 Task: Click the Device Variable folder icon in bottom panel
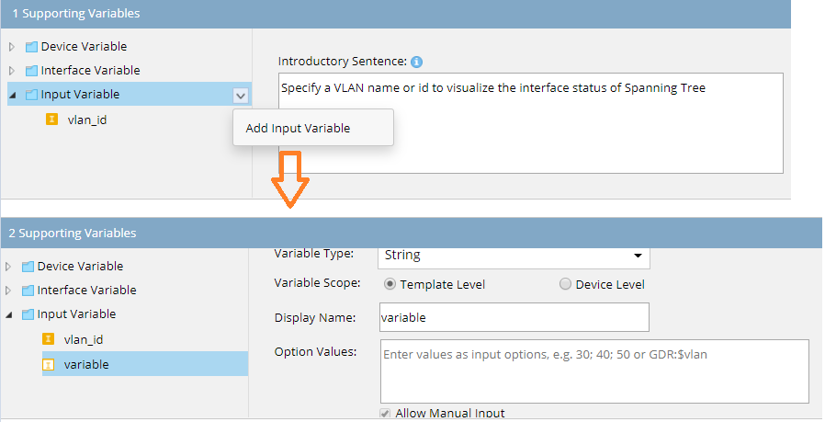point(27,267)
